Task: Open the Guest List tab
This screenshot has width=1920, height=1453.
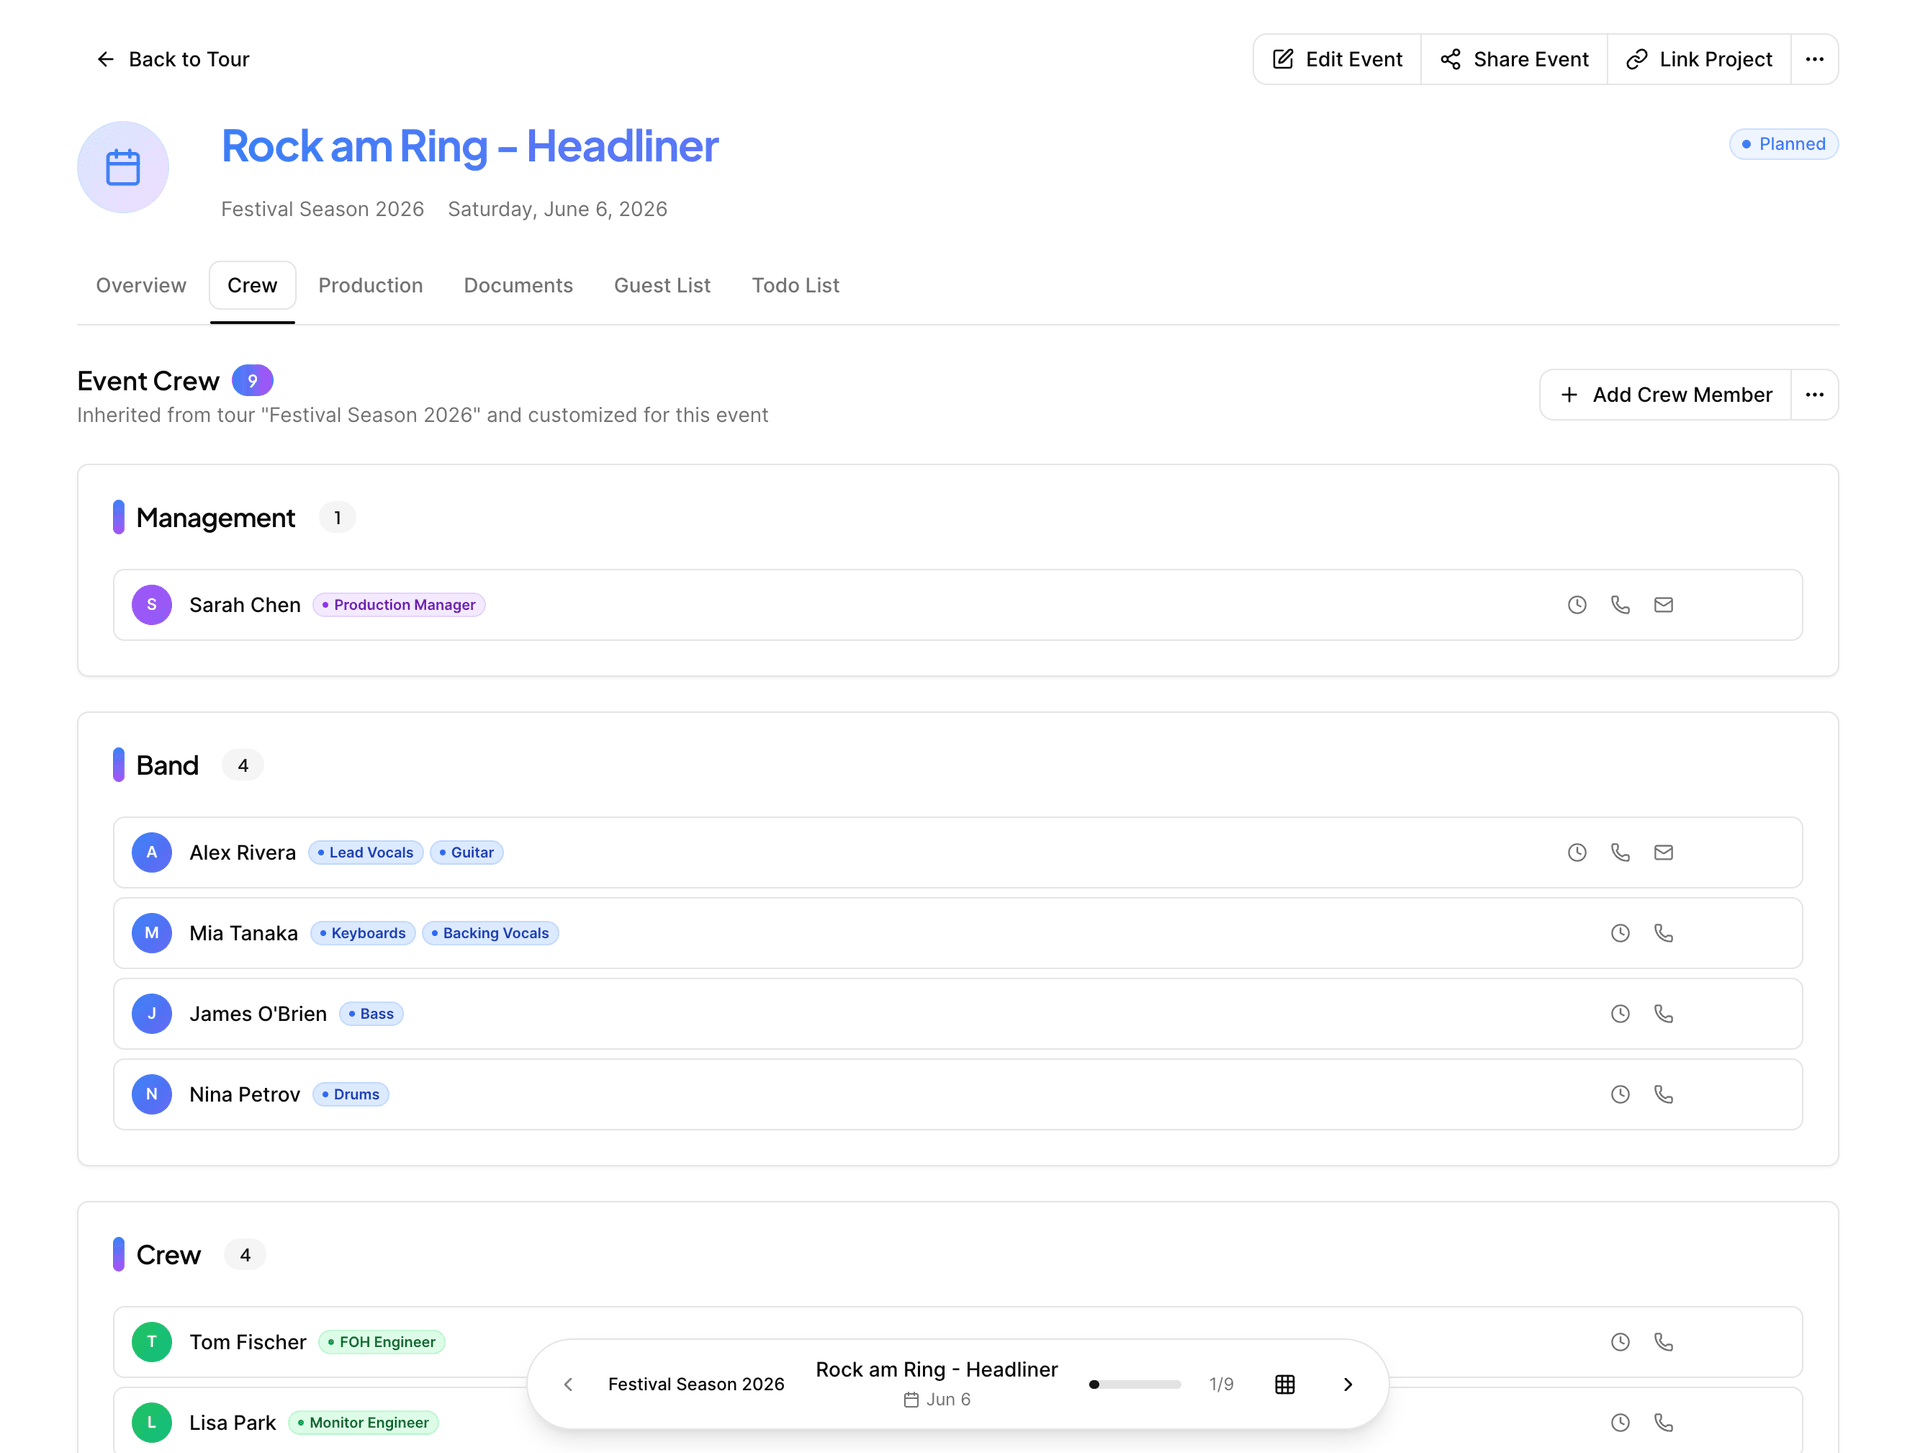Action: pyautogui.click(x=662, y=285)
